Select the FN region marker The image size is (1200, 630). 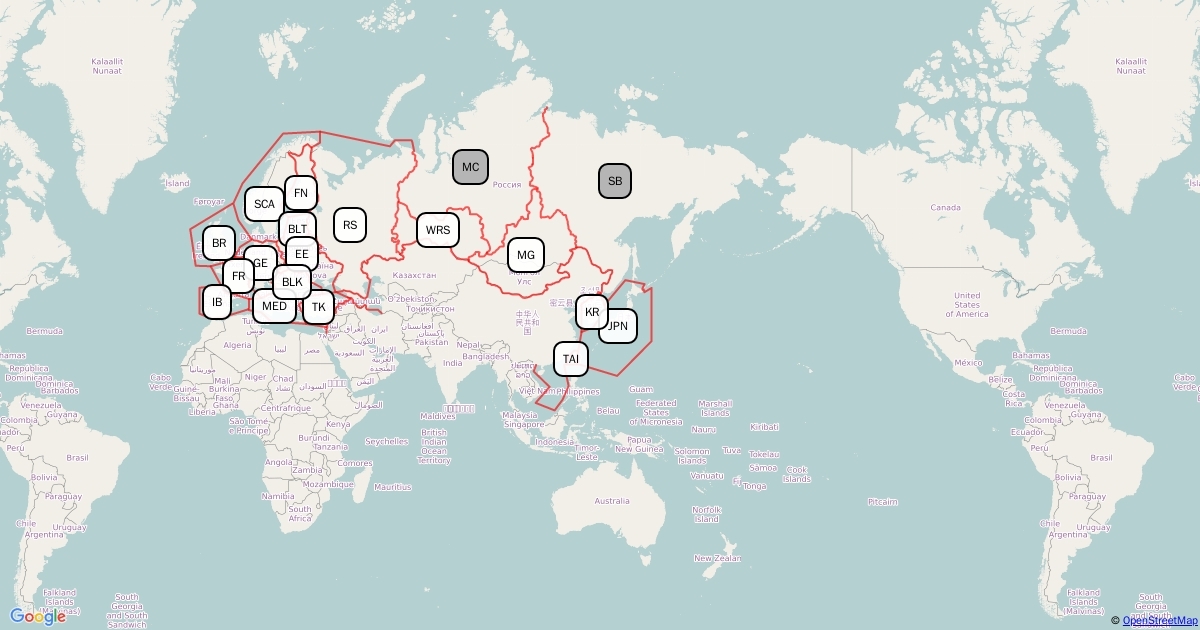tap(300, 192)
